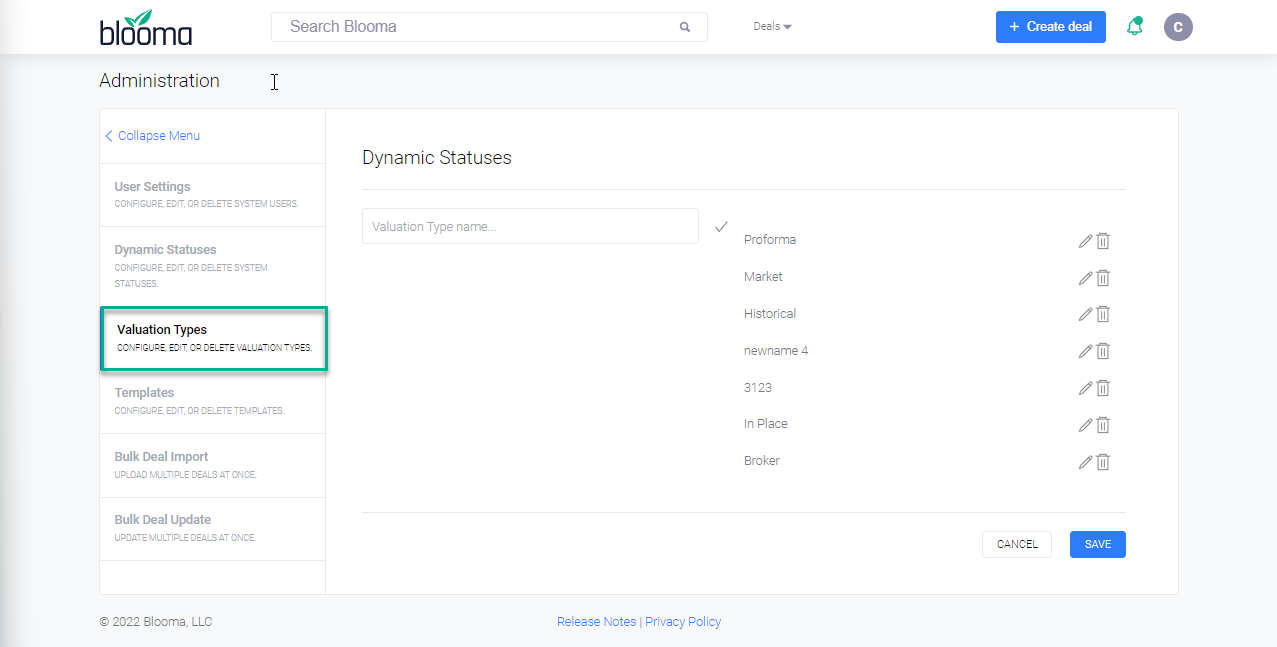Open the Deals dropdown
1277x647 pixels.
point(772,27)
